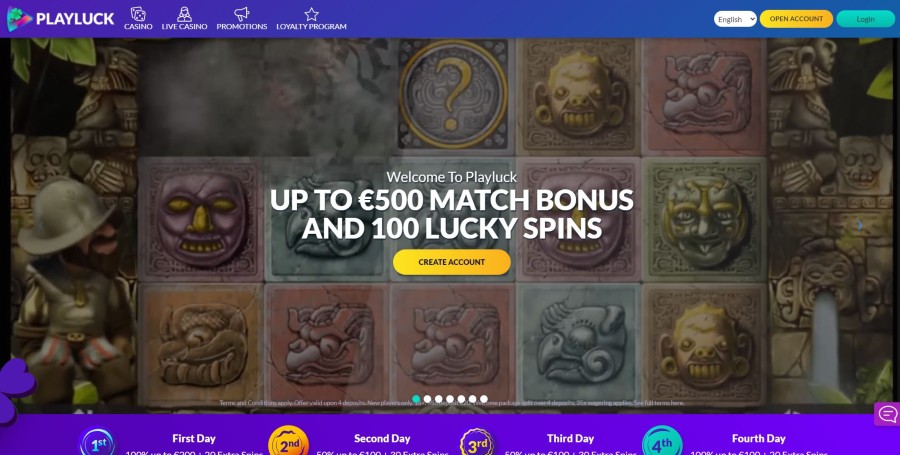Open the Casino dice icon
The width and height of the screenshot is (900, 455).
pos(138,14)
